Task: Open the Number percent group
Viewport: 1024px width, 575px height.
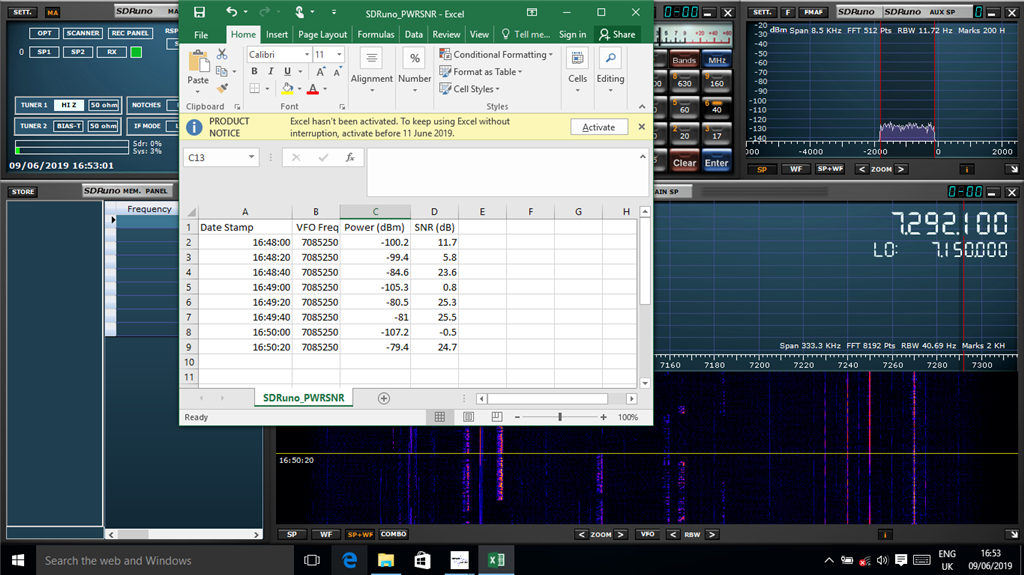Action: pyautogui.click(x=415, y=59)
